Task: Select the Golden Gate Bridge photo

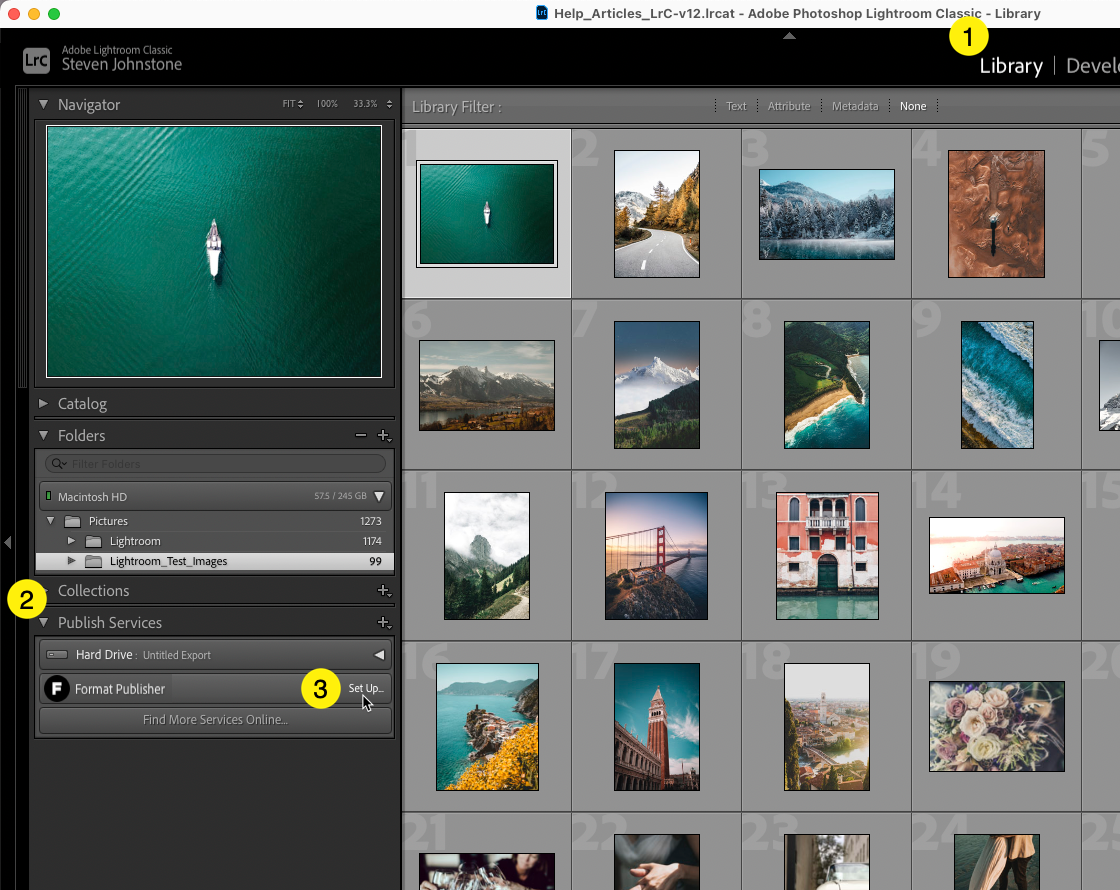Action: pyautogui.click(x=656, y=556)
